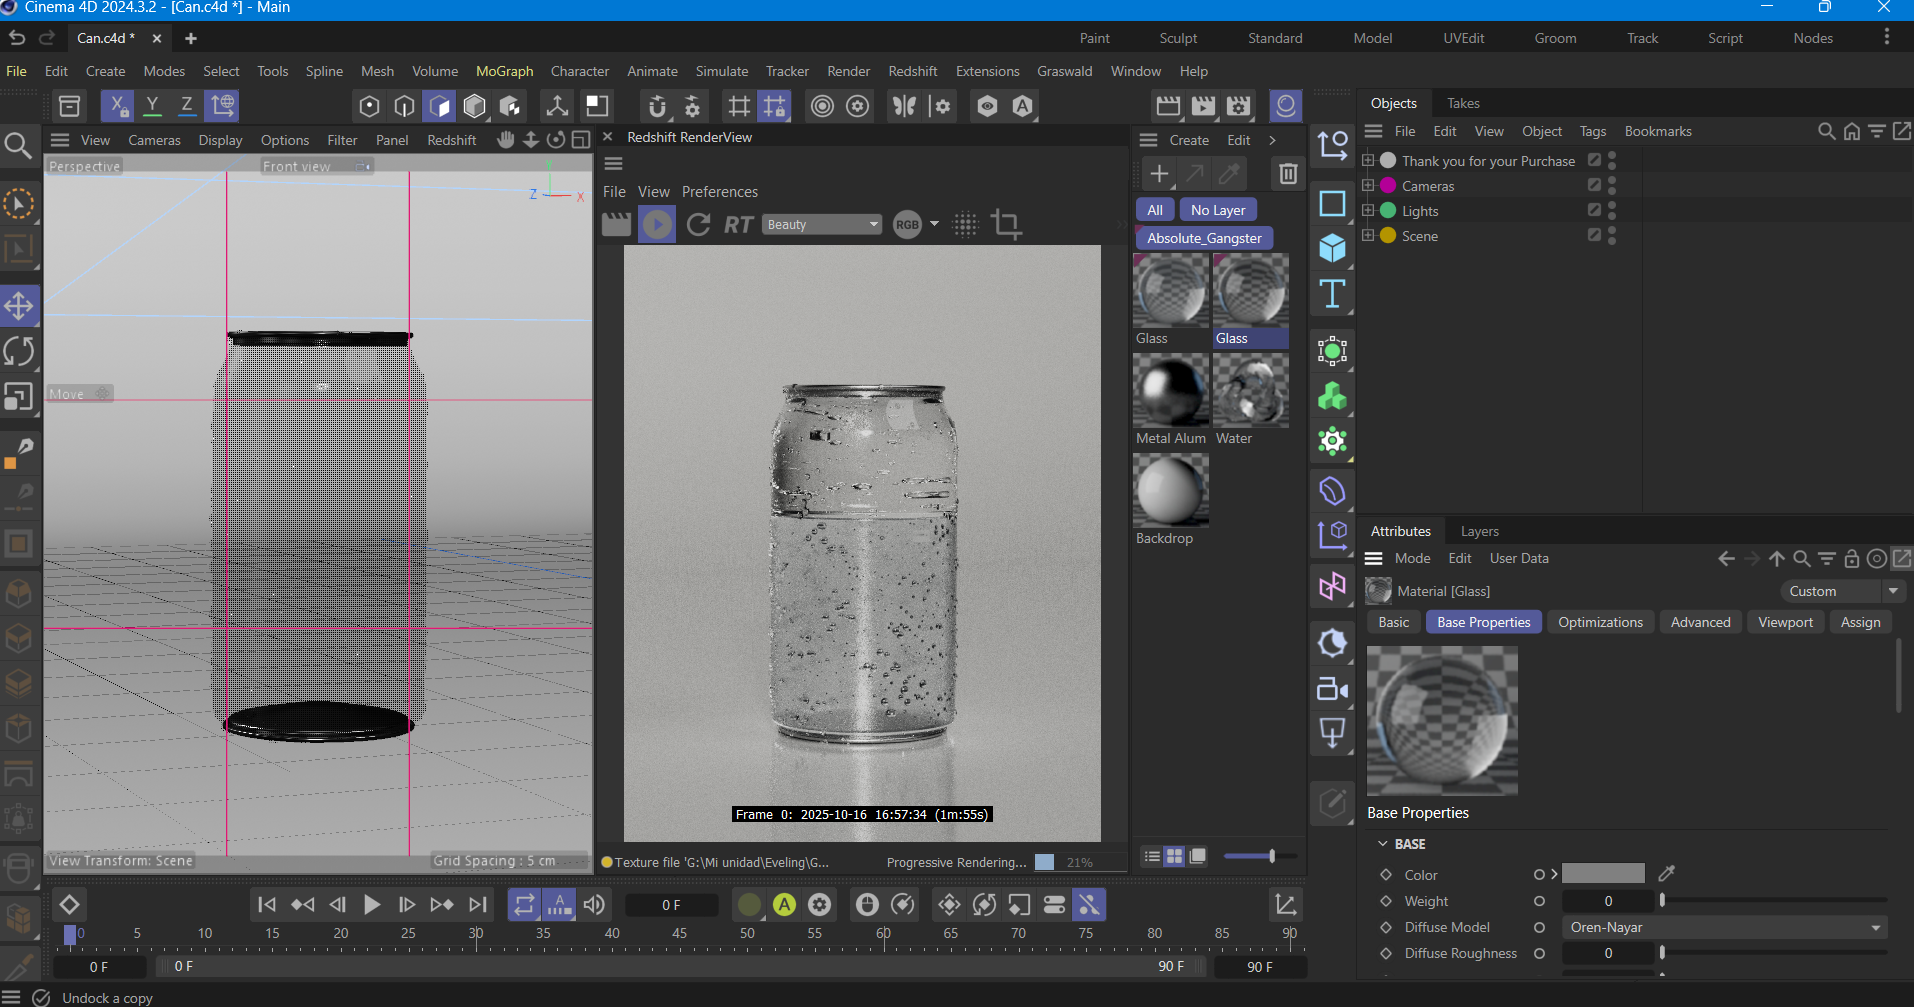Toggle X axis lock

coord(118,106)
